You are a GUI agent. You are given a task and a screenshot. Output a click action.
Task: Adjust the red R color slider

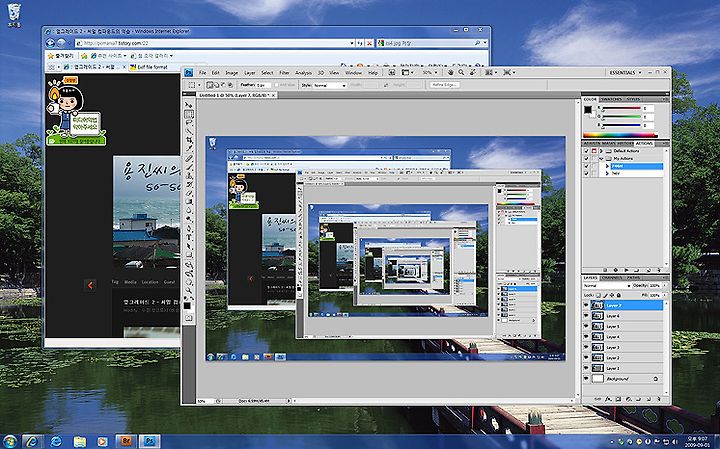point(621,108)
